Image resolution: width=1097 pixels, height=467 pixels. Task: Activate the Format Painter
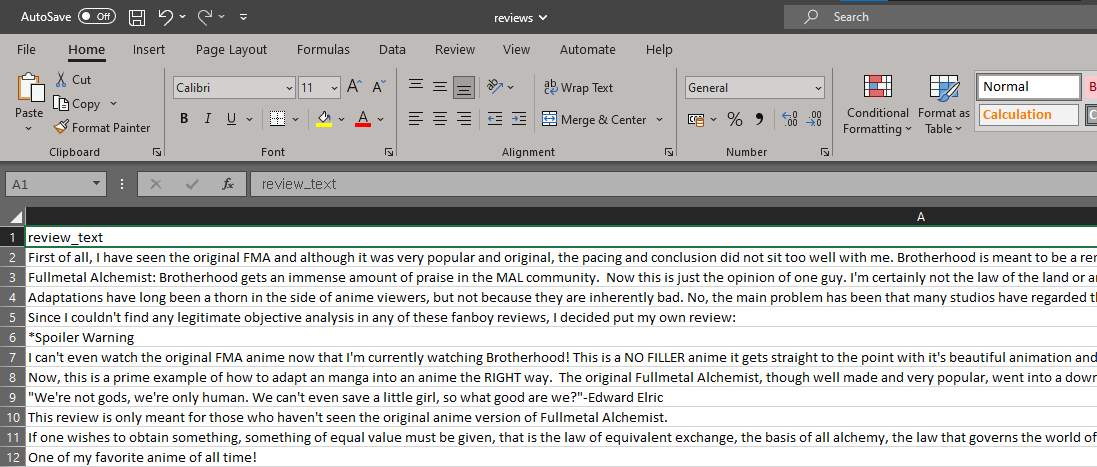click(x=102, y=127)
